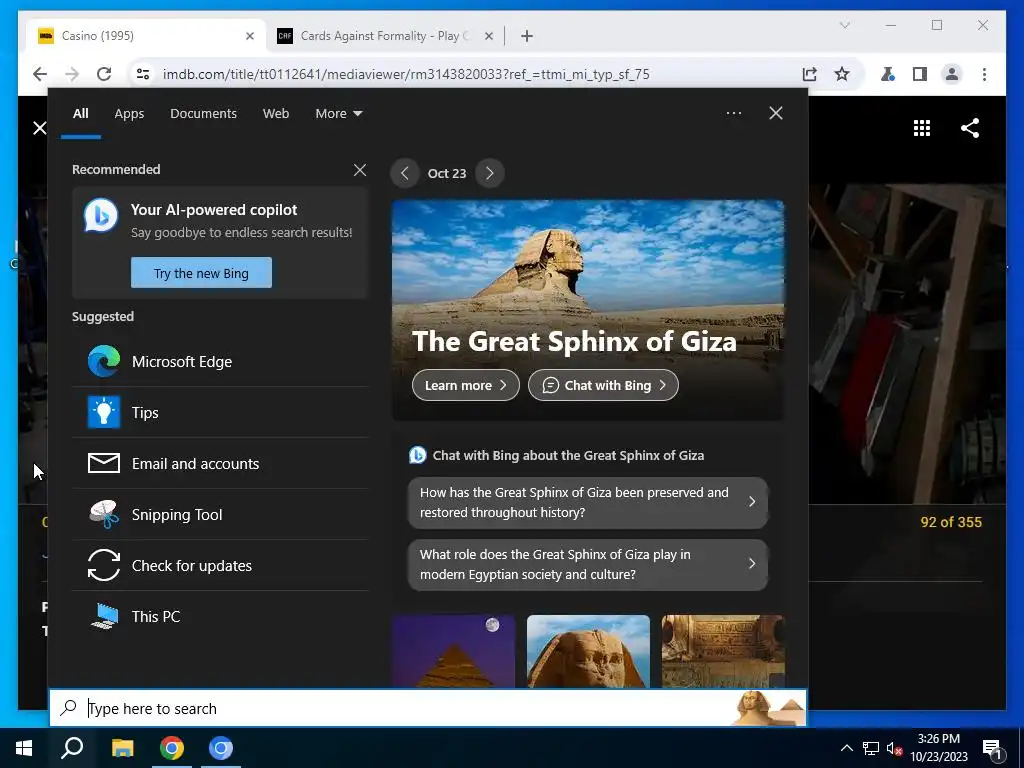Open the Chrome Labs flask icon
Screen dimensions: 1024x768
click(888, 74)
